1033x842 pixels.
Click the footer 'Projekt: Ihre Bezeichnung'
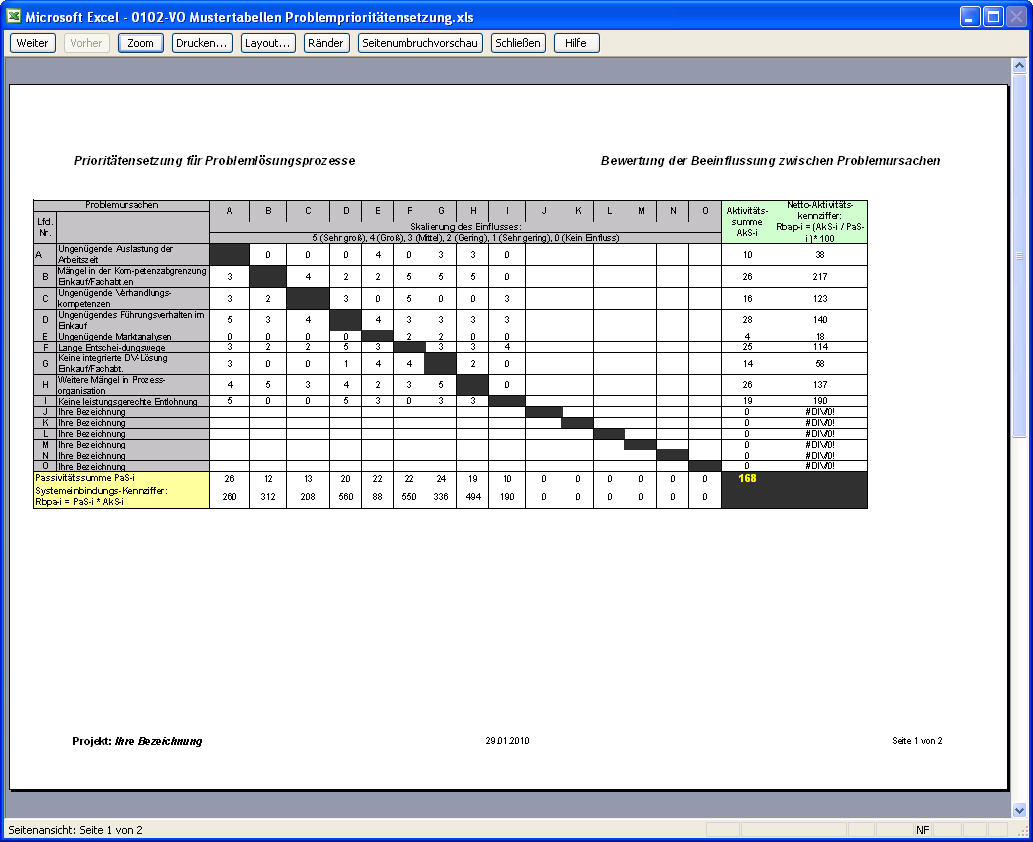click(x=137, y=741)
